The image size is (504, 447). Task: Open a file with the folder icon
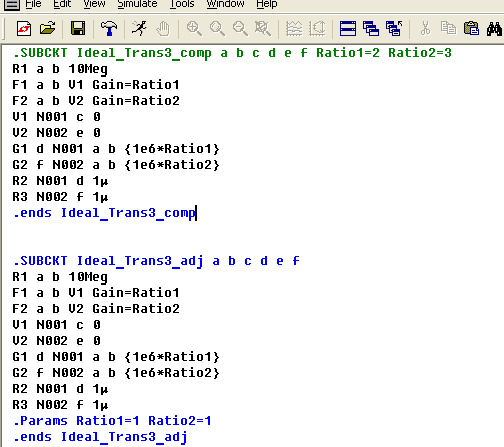click(x=47, y=29)
